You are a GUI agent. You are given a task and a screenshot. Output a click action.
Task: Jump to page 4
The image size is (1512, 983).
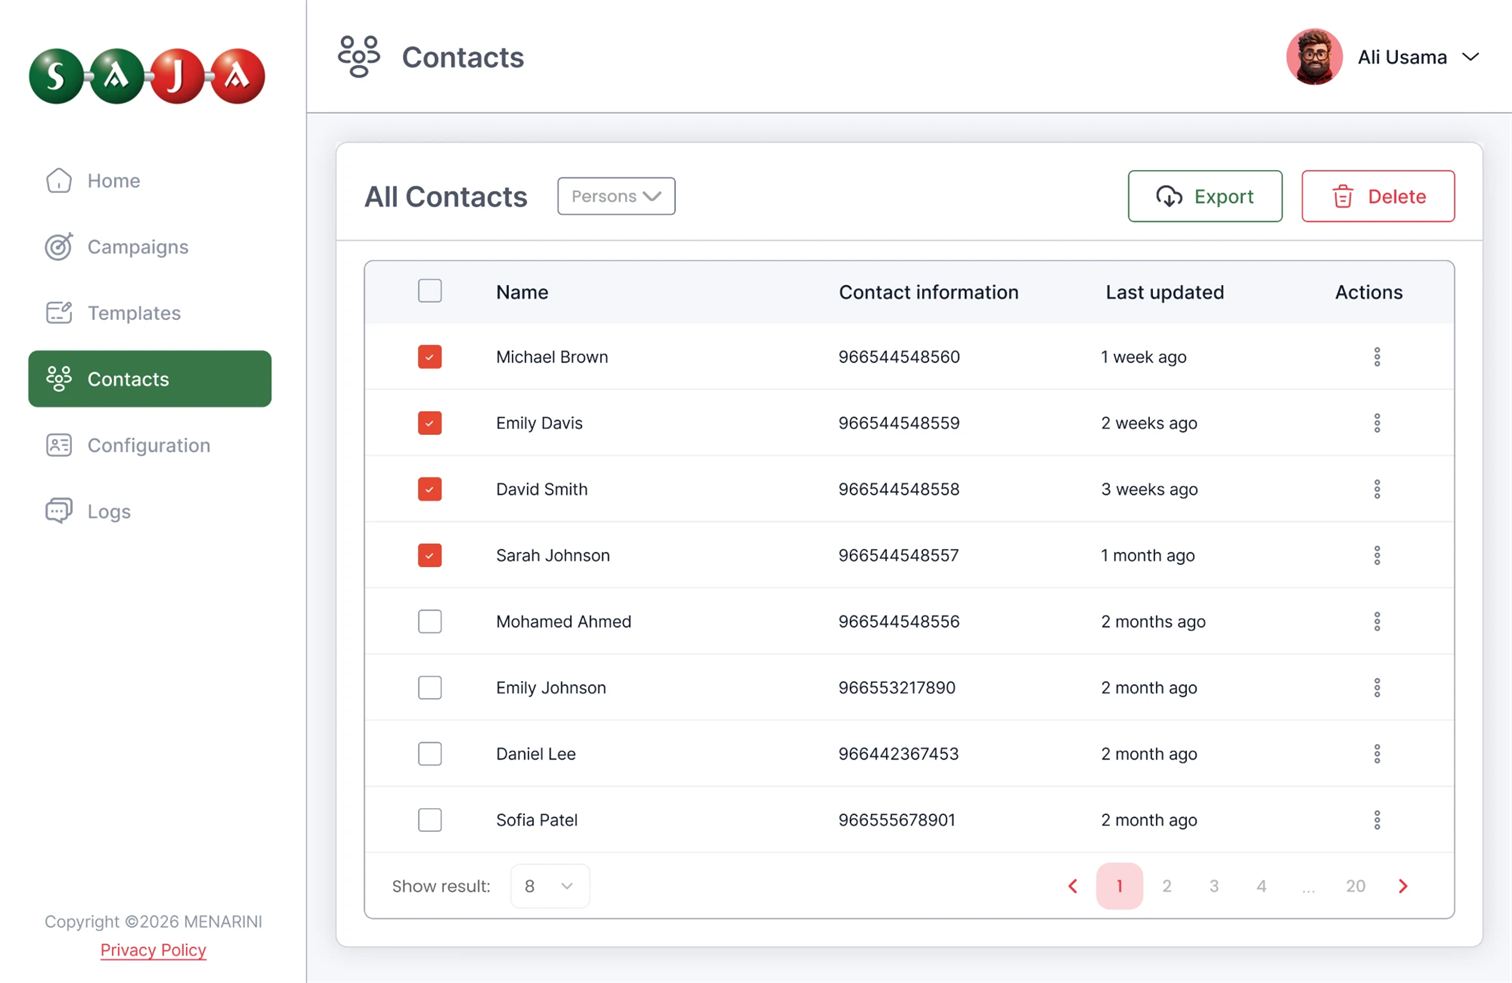pos(1262,886)
